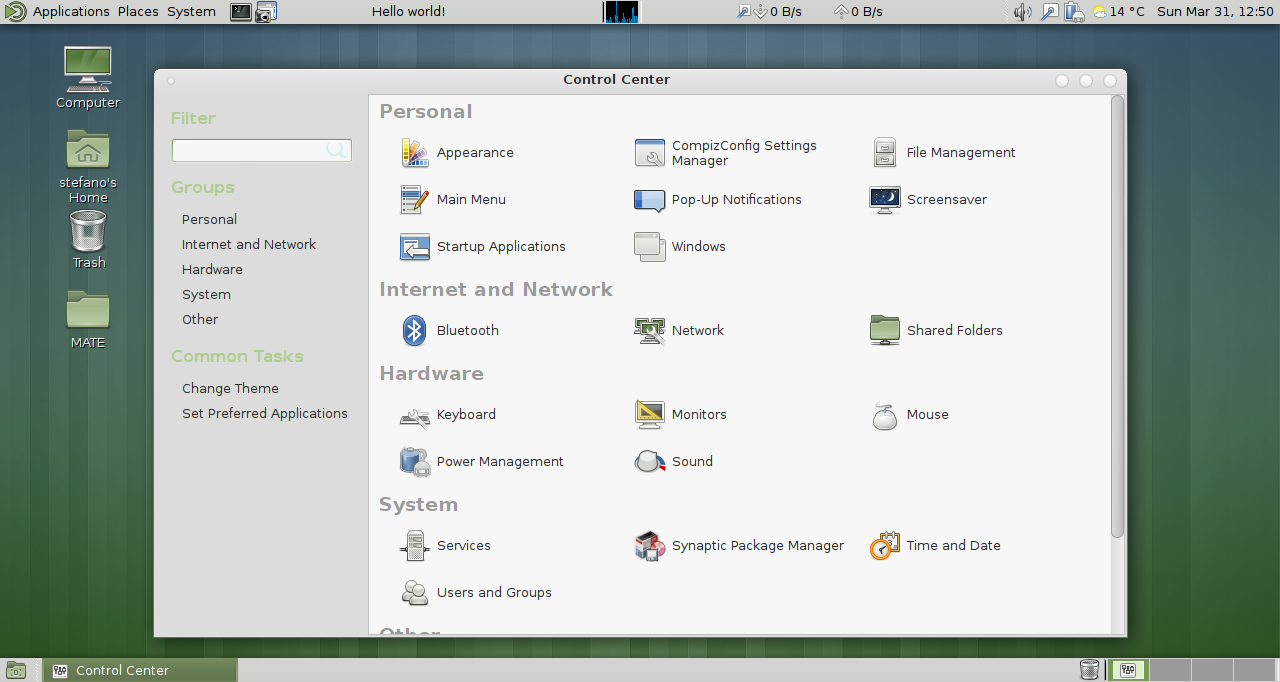The width and height of the screenshot is (1280, 682).
Task: Open the Screensaver settings icon
Action: tap(885, 200)
